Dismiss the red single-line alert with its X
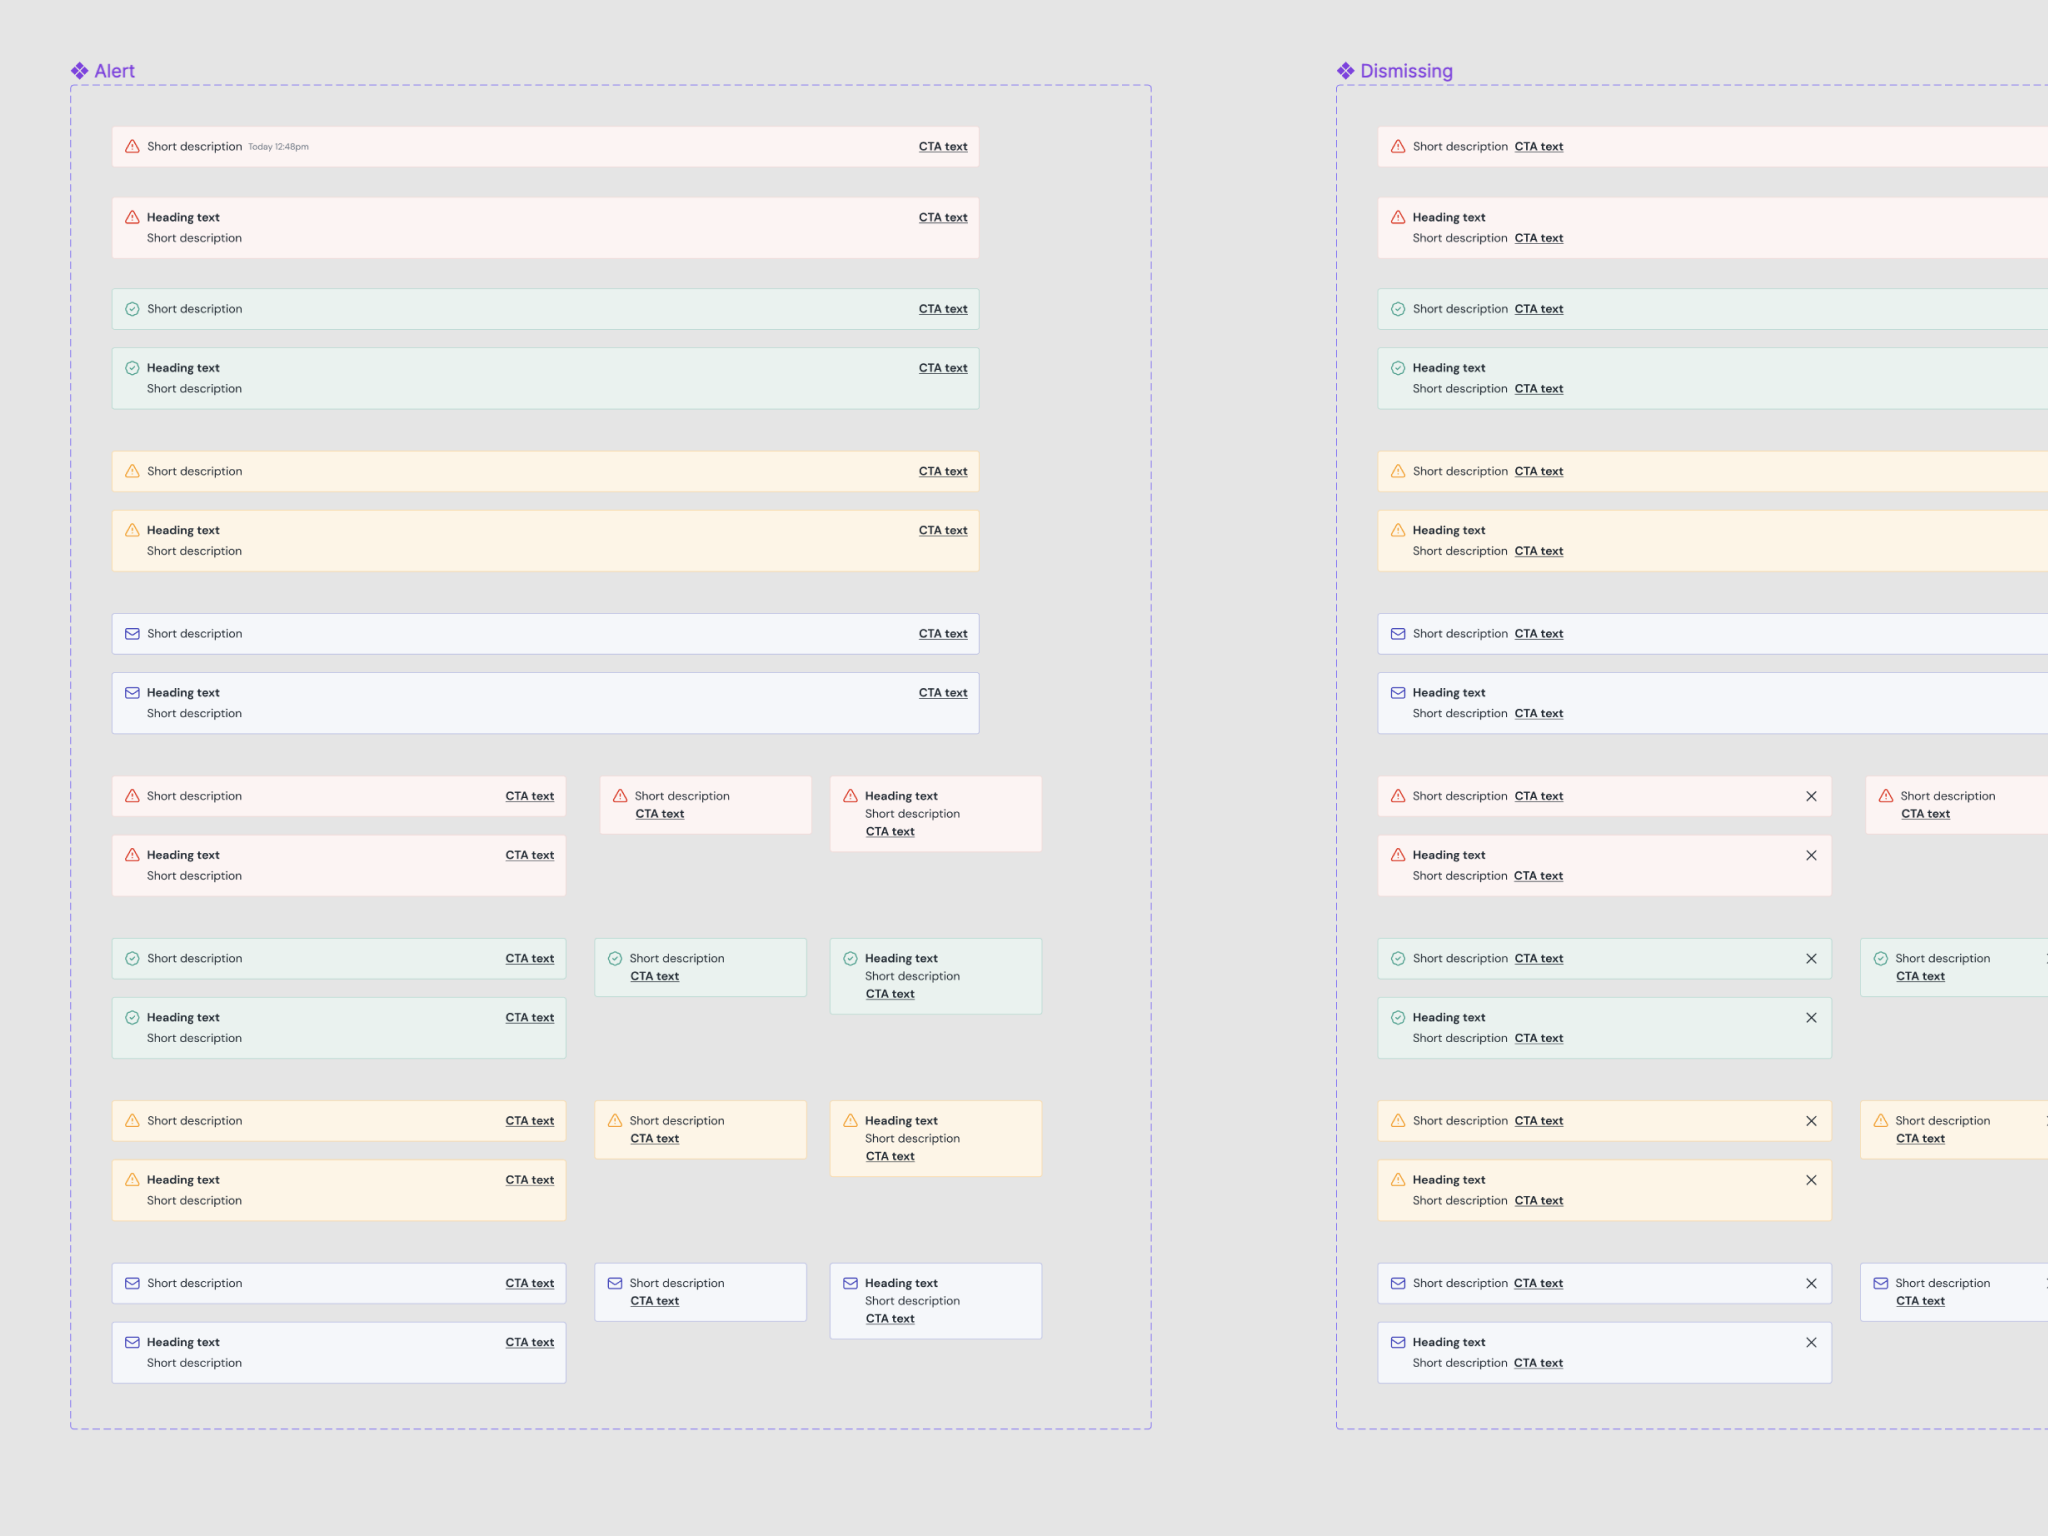 pos(1811,797)
